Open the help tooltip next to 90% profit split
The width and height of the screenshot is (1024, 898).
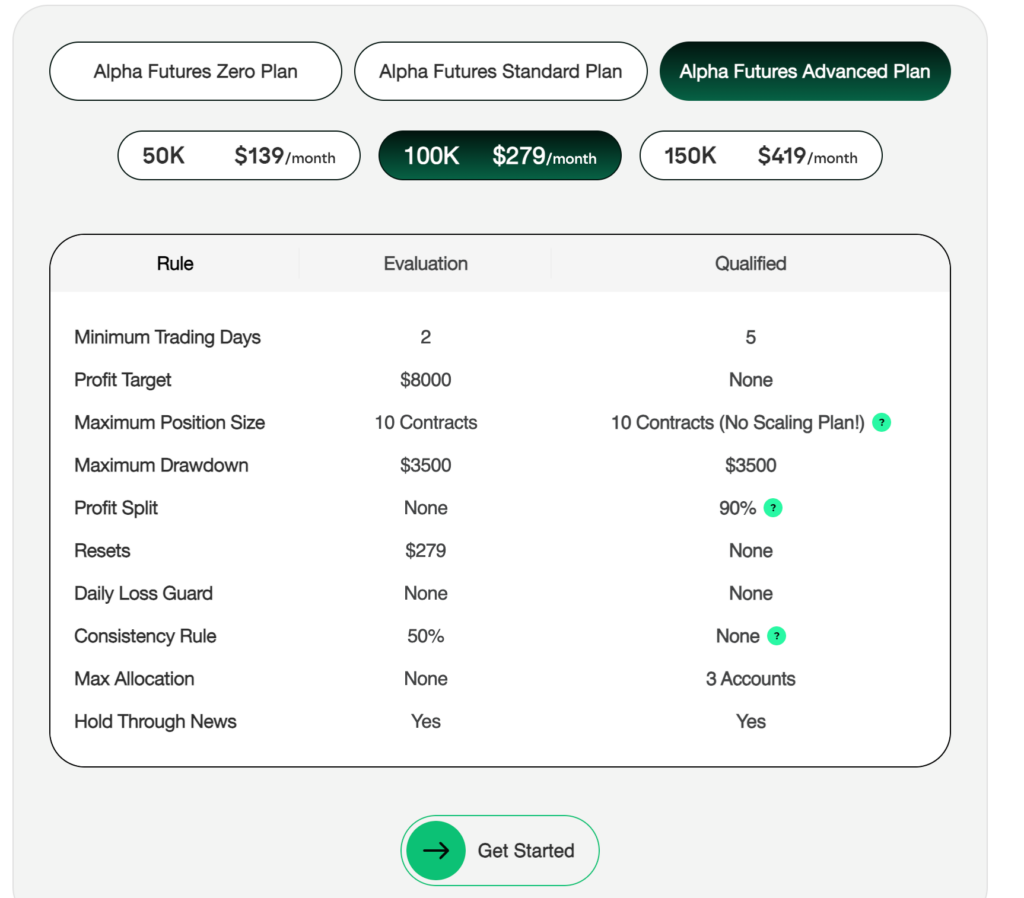coord(773,508)
